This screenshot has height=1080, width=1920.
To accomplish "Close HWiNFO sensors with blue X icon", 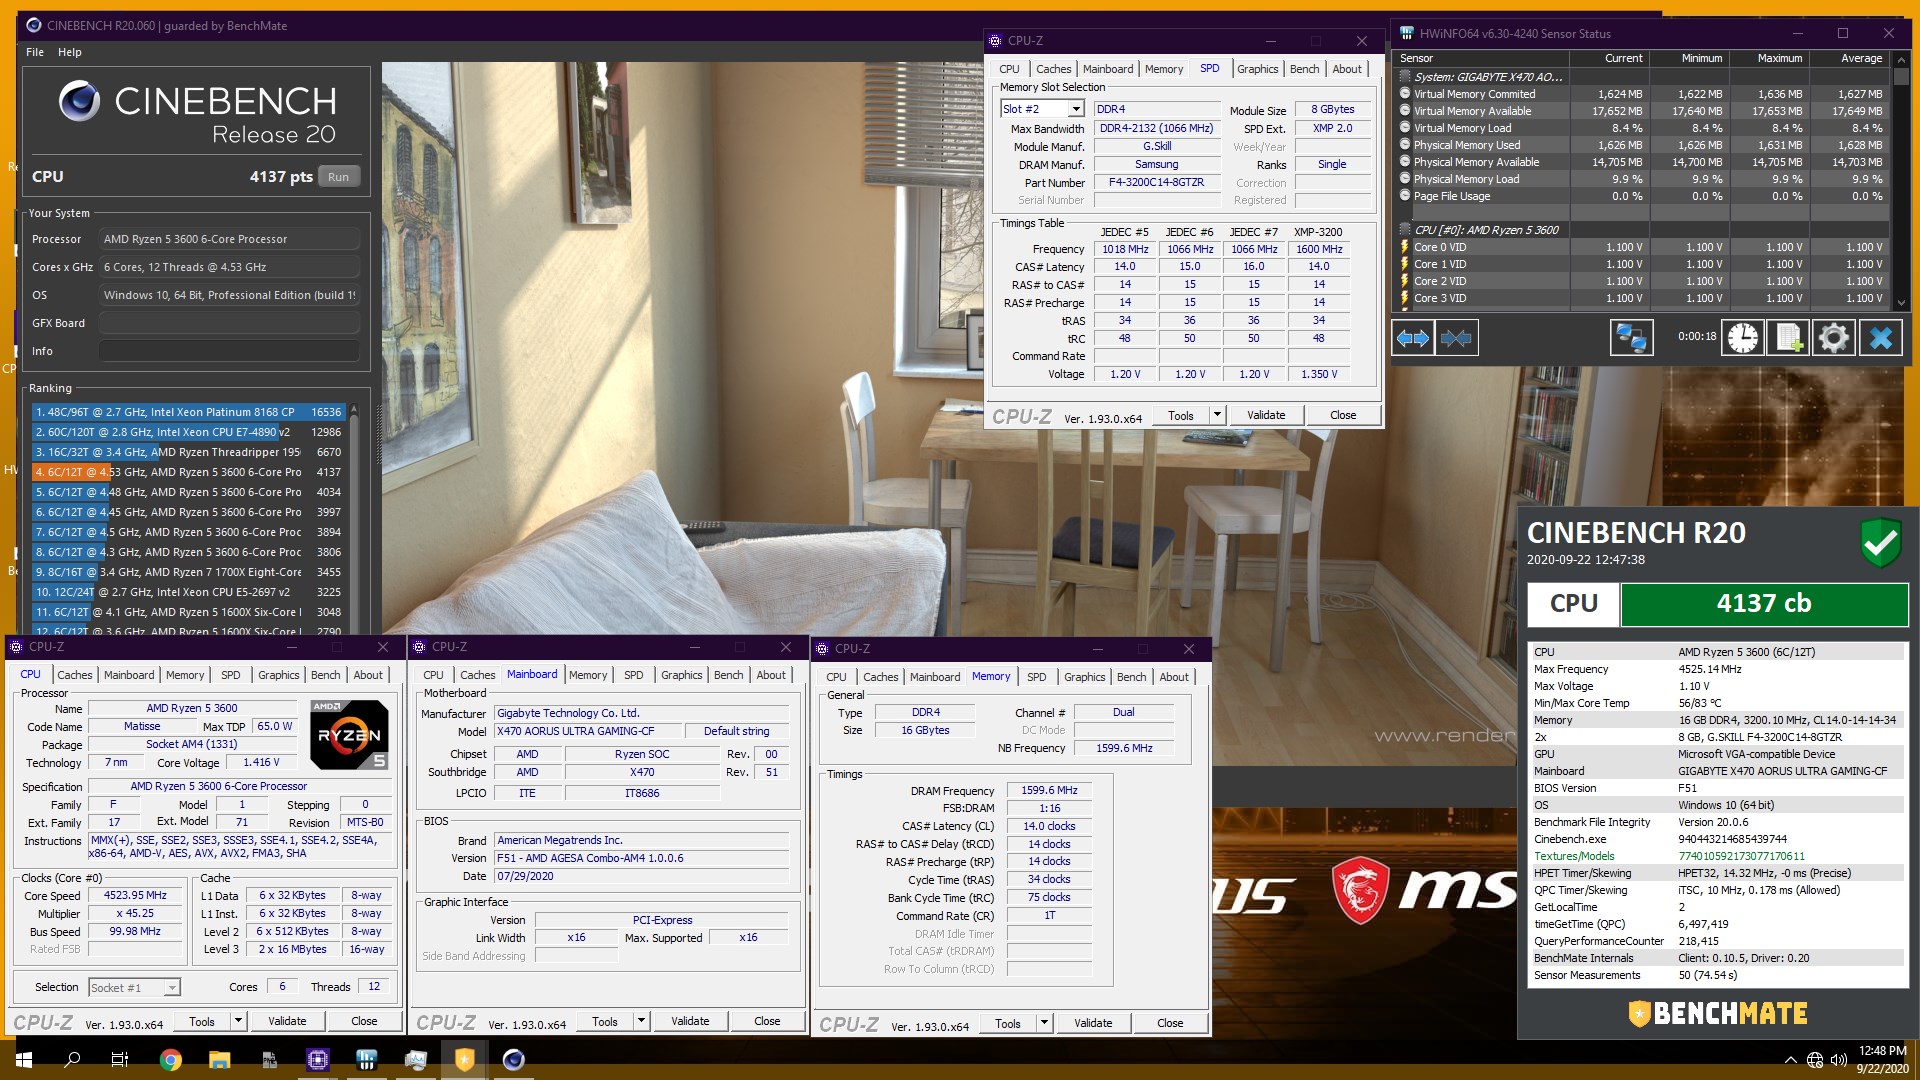I will coord(1880,338).
